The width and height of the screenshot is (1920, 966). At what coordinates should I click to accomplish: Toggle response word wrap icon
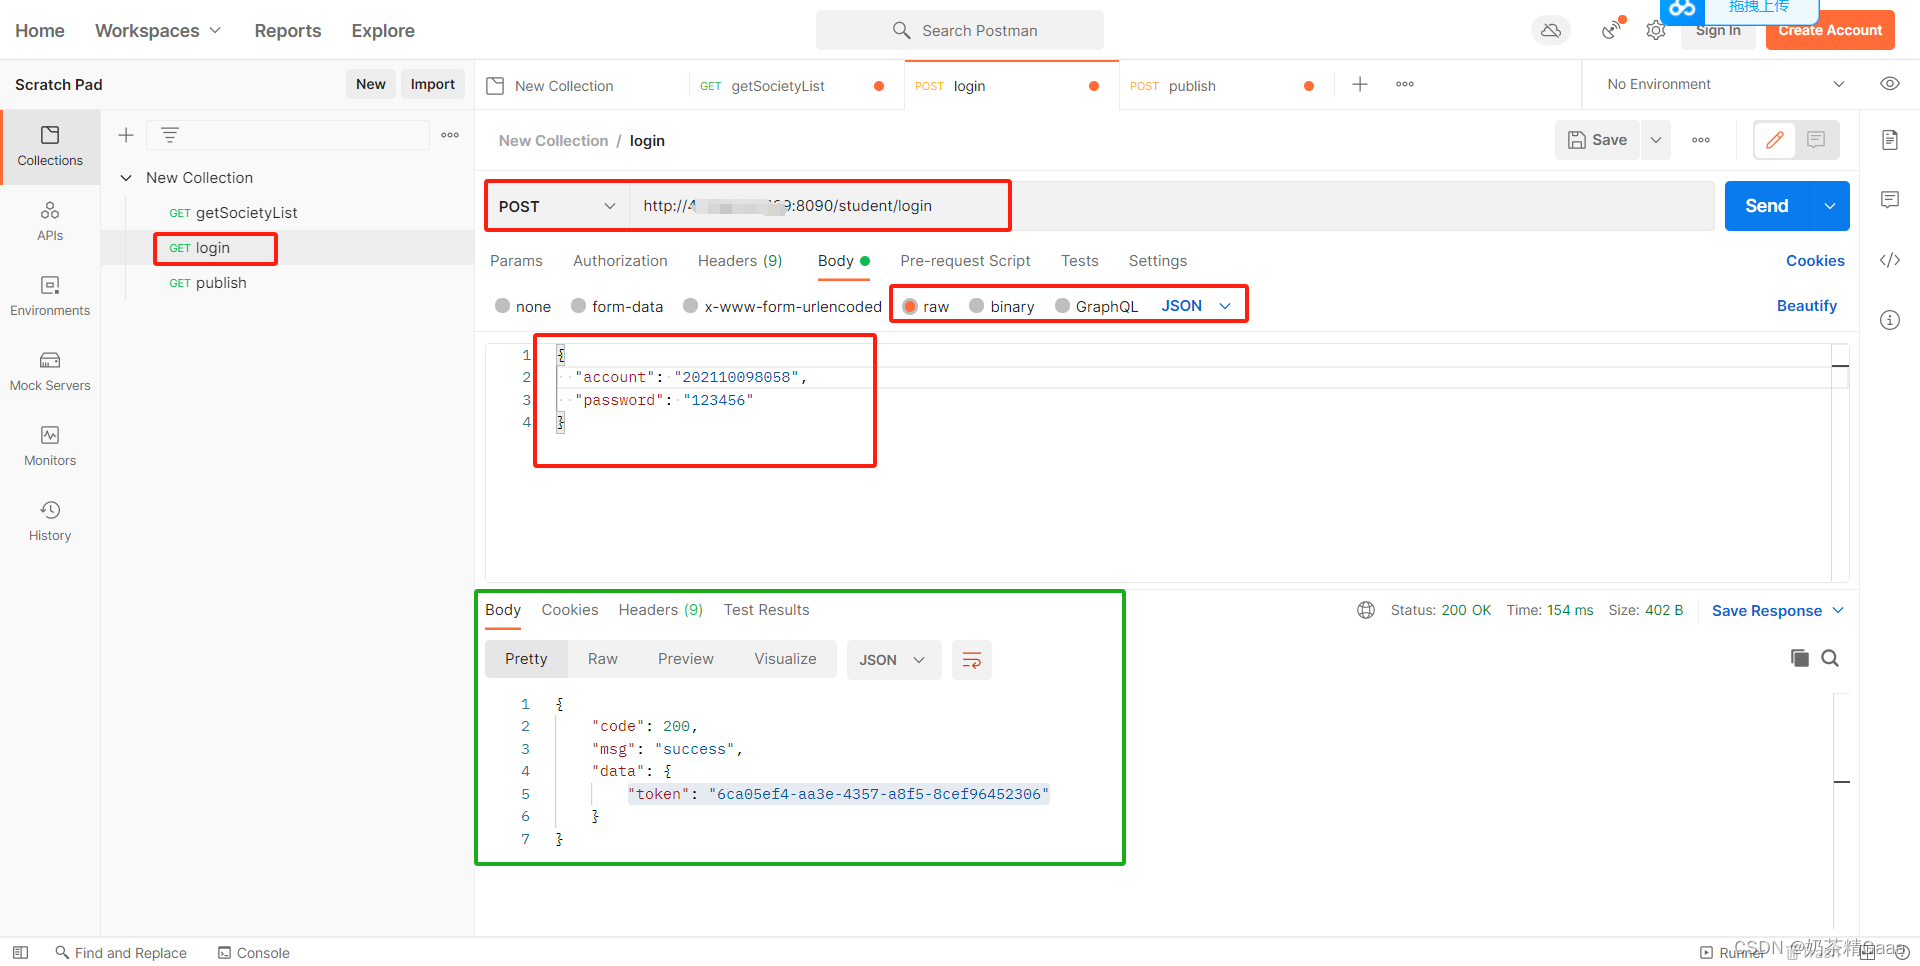point(971,660)
